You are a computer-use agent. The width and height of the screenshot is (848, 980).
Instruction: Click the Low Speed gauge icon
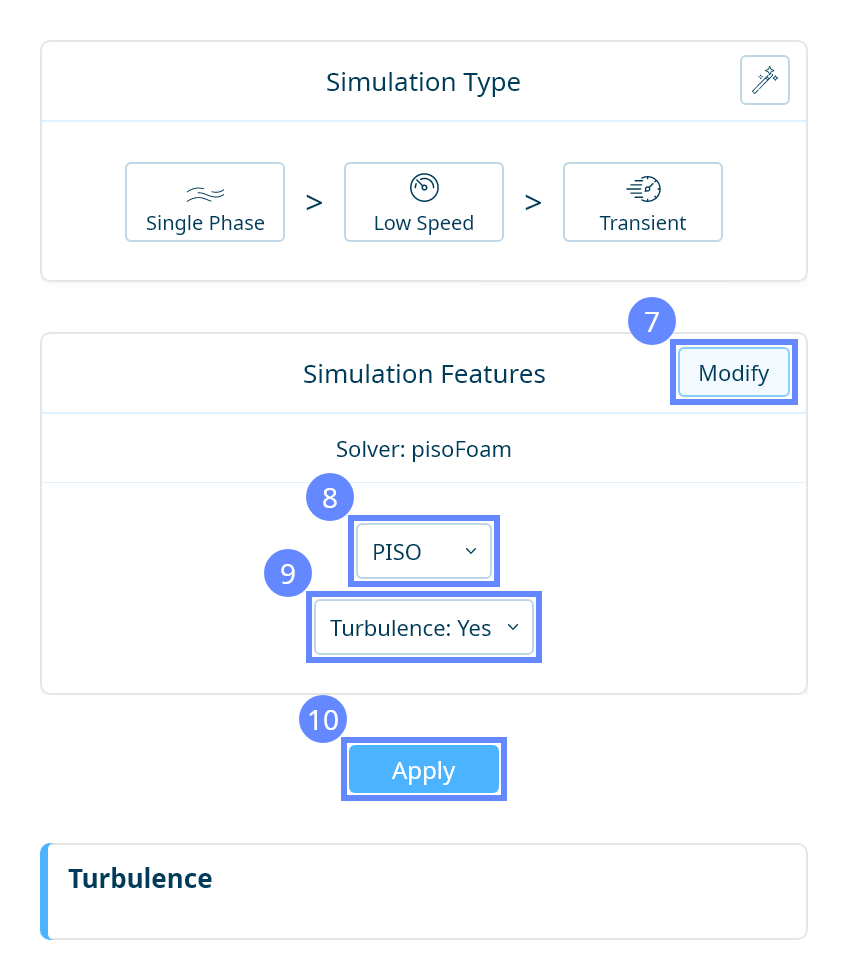(x=424, y=187)
